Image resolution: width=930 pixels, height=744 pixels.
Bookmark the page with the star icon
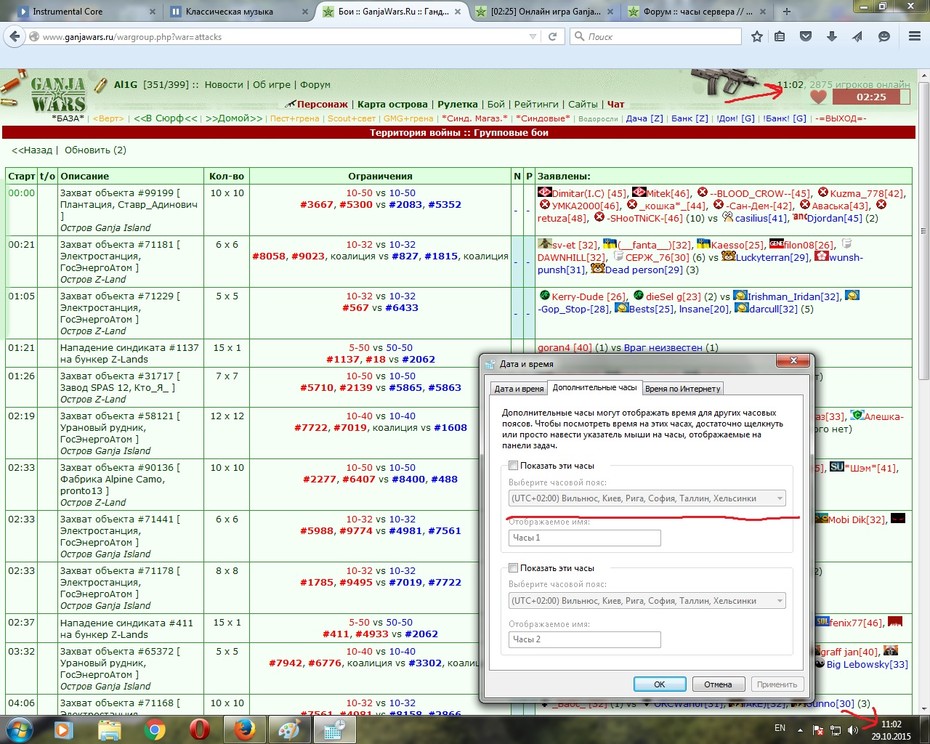(x=757, y=37)
